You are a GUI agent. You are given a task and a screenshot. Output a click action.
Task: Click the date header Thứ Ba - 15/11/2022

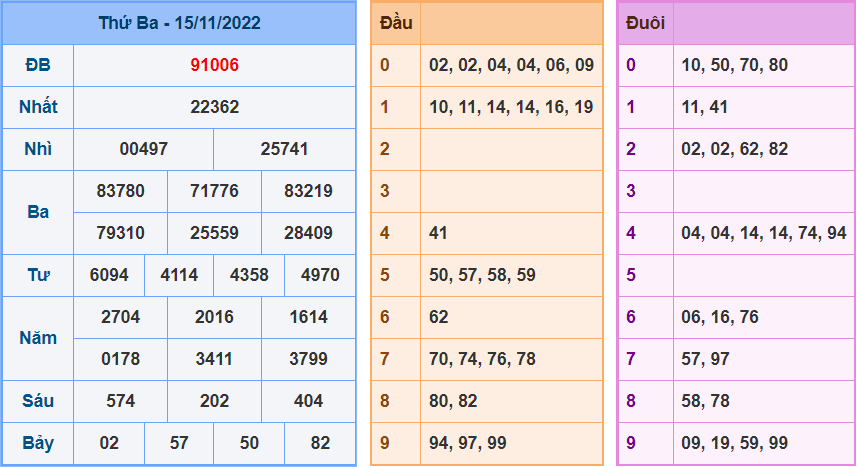179,23
